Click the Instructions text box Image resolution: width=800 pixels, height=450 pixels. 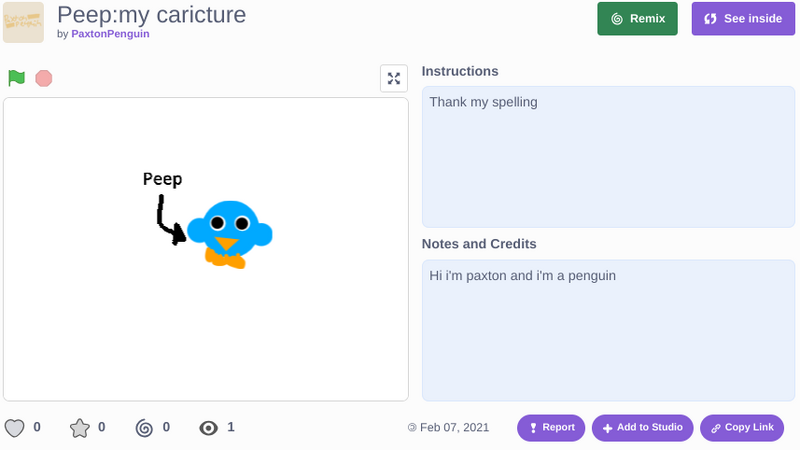coord(608,157)
